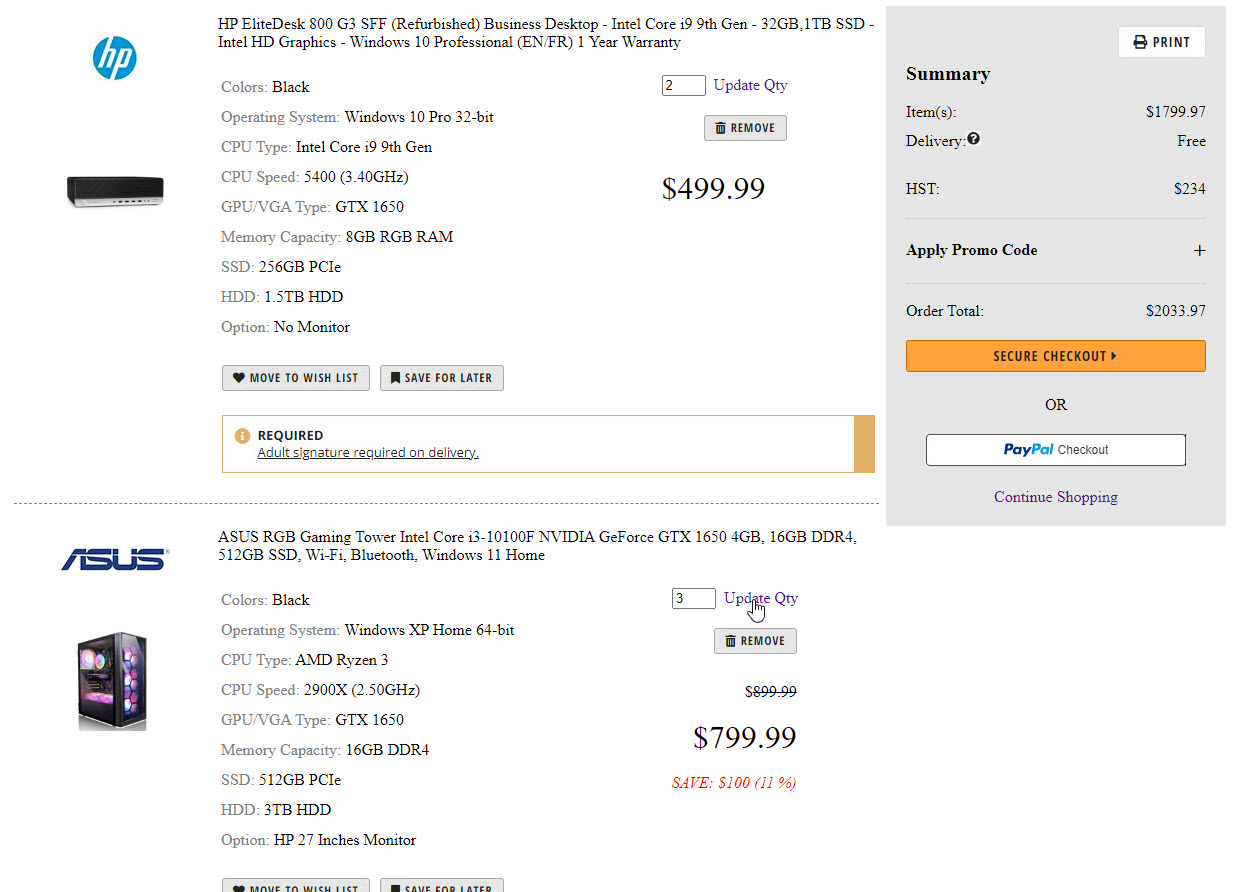Click the HP brand logo
Screen dimensions: 1247x892
[x=115, y=58]
